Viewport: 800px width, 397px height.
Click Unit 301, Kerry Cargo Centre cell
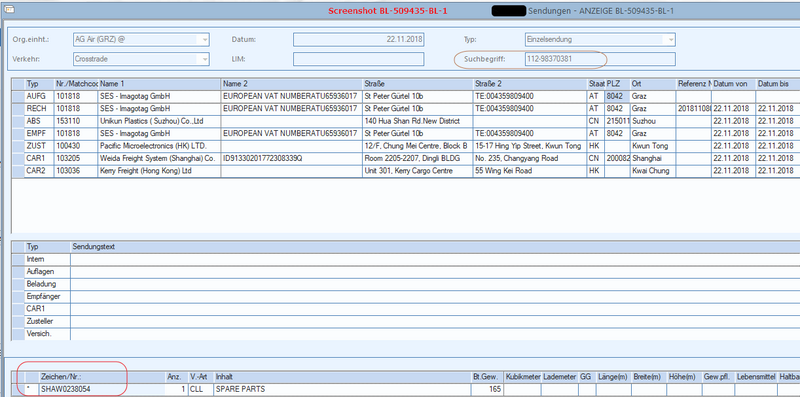coord(417,171)
